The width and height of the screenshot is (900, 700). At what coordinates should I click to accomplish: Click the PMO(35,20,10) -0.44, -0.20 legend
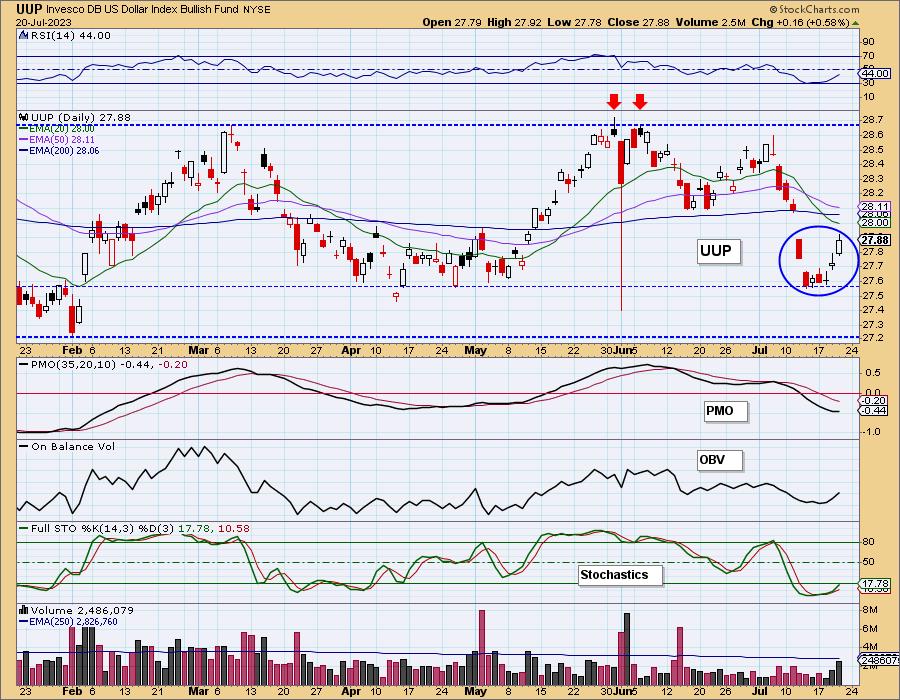pyautogui.click(x=109, y=364)
